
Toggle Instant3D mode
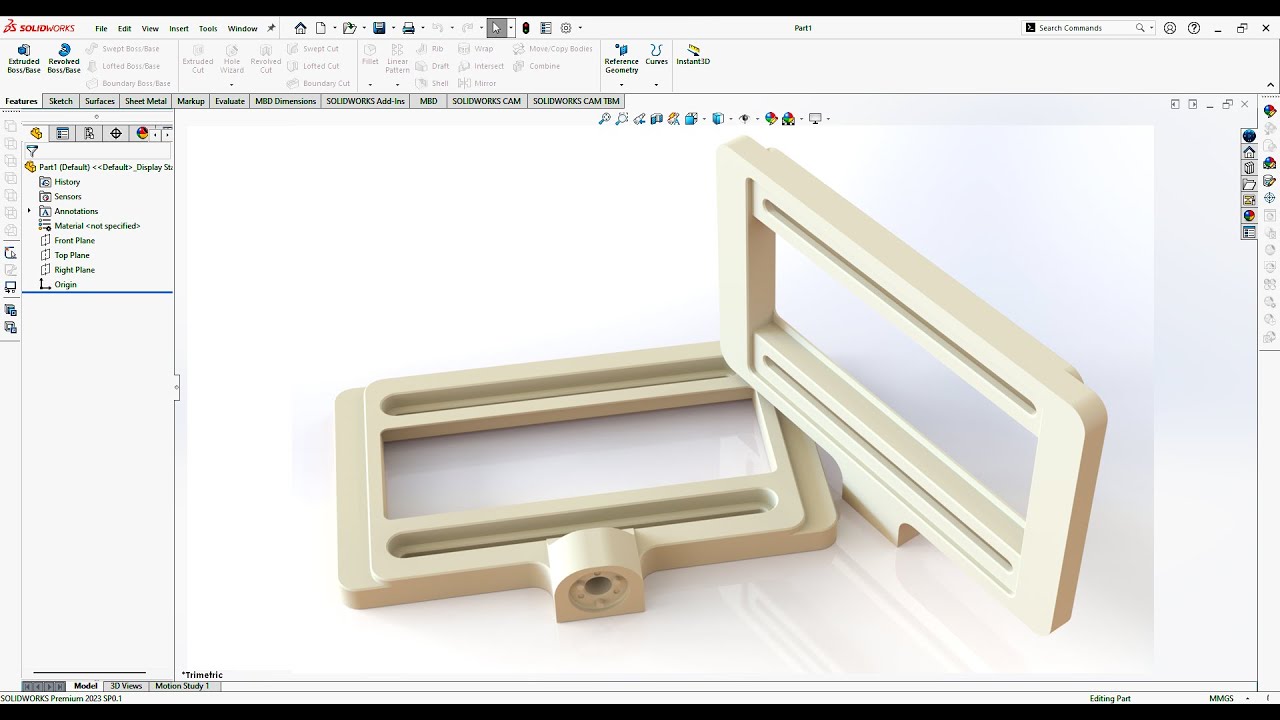[693, 54]
